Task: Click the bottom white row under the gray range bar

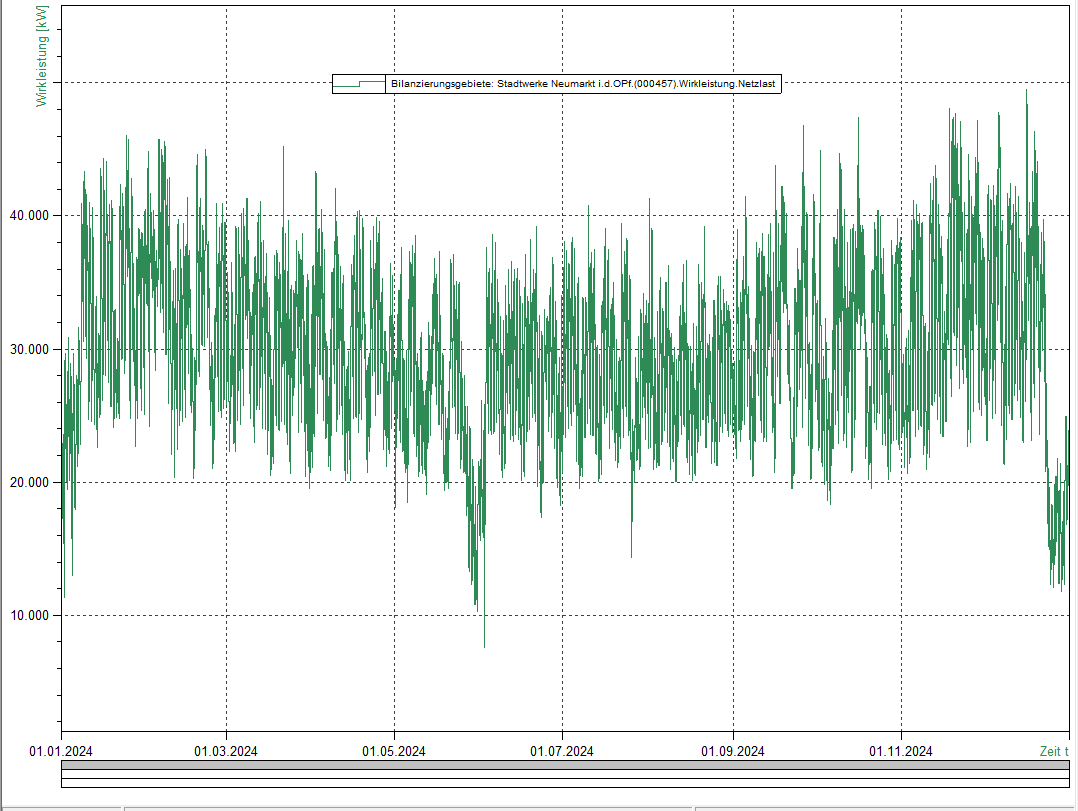Action: 565,783
